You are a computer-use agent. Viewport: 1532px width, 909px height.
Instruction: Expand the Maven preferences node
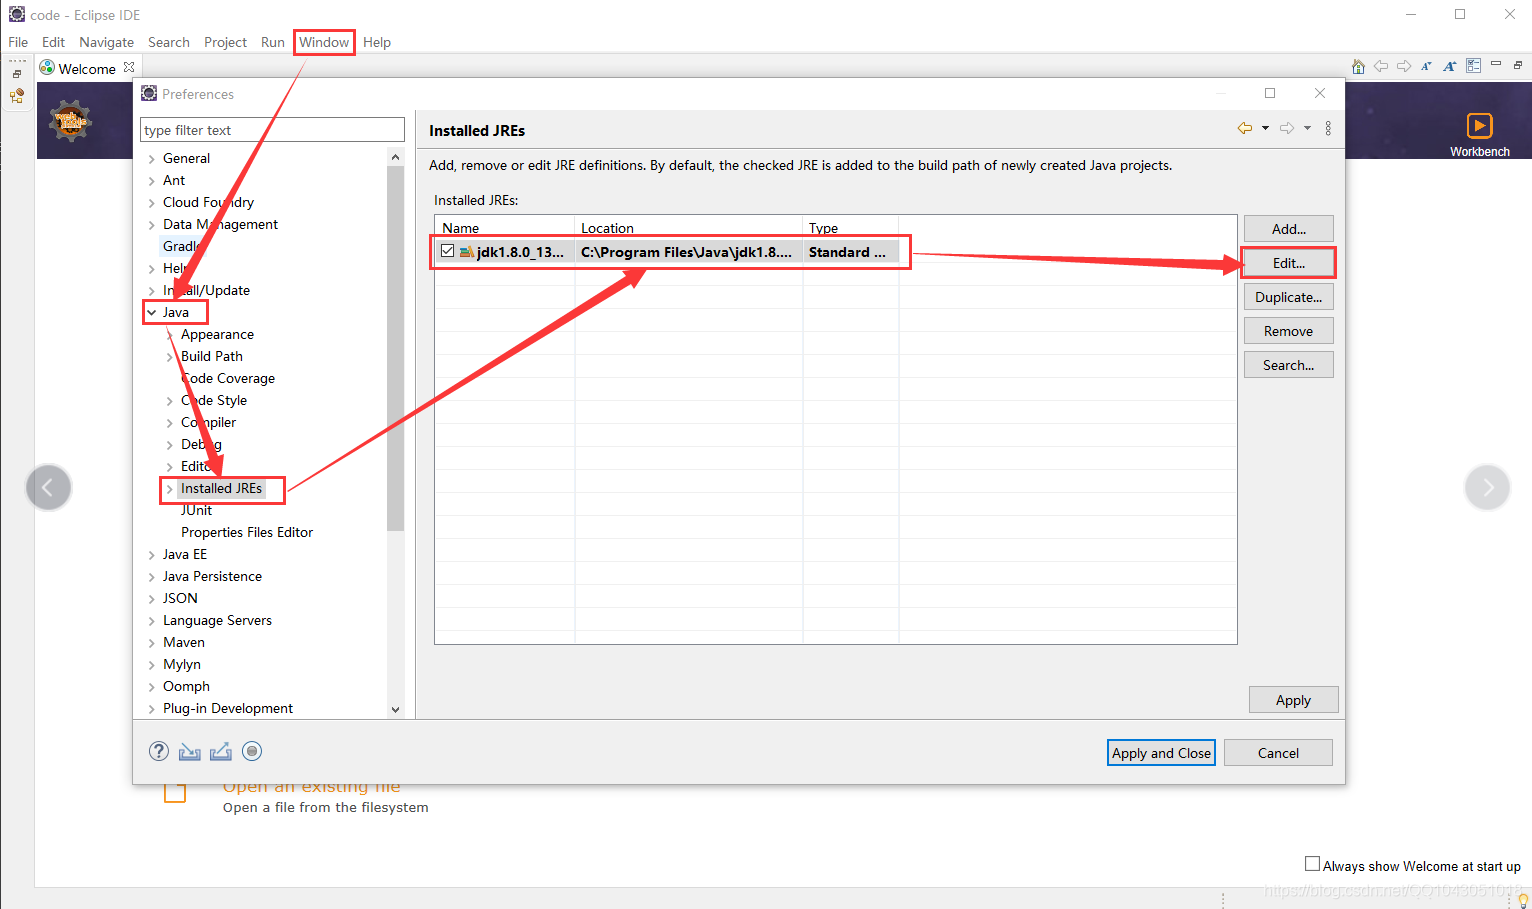(x=152, y=643)
